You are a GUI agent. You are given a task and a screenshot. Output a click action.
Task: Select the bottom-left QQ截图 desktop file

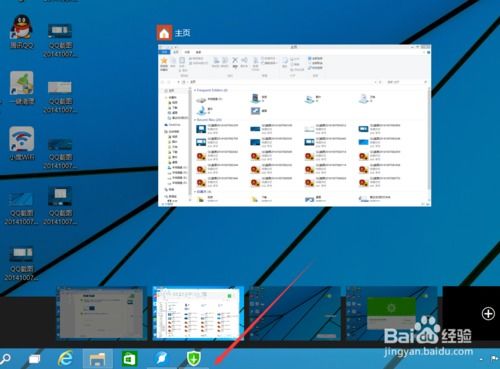tap(21, 263)
